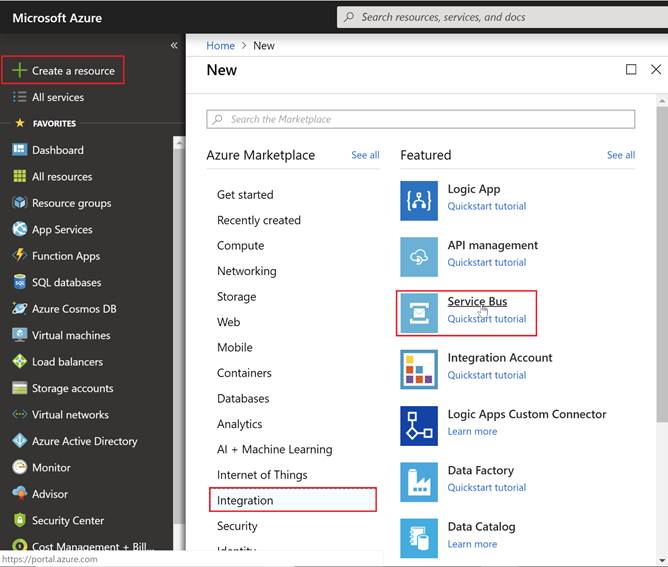Screen dimensions: 668x567
Task: Open Service Bus Quickstart tutorial link
Action: (x=487, y=319)
